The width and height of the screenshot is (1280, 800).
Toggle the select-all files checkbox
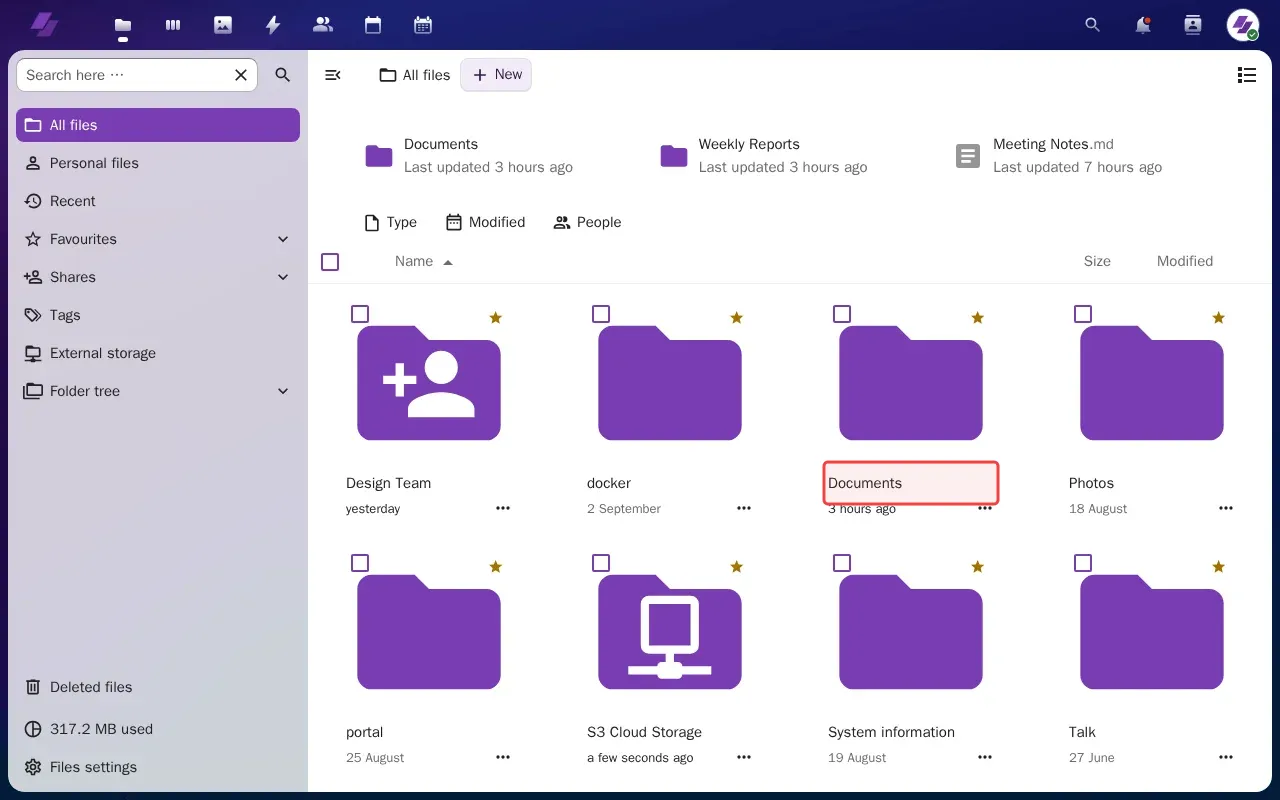coord(330,262)
